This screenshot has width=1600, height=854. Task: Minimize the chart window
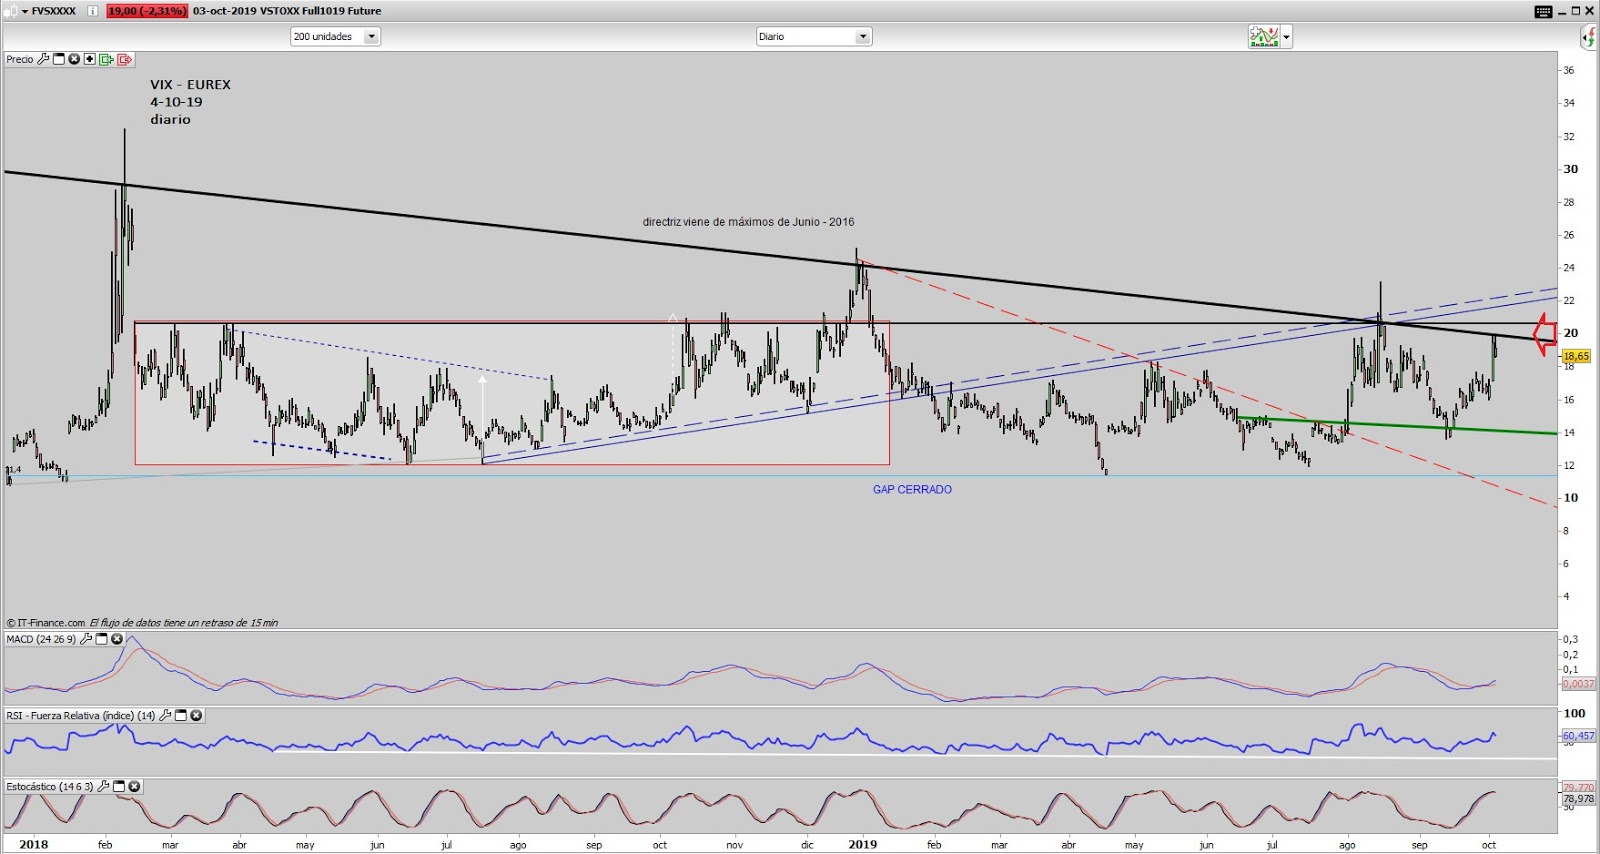1561,11
